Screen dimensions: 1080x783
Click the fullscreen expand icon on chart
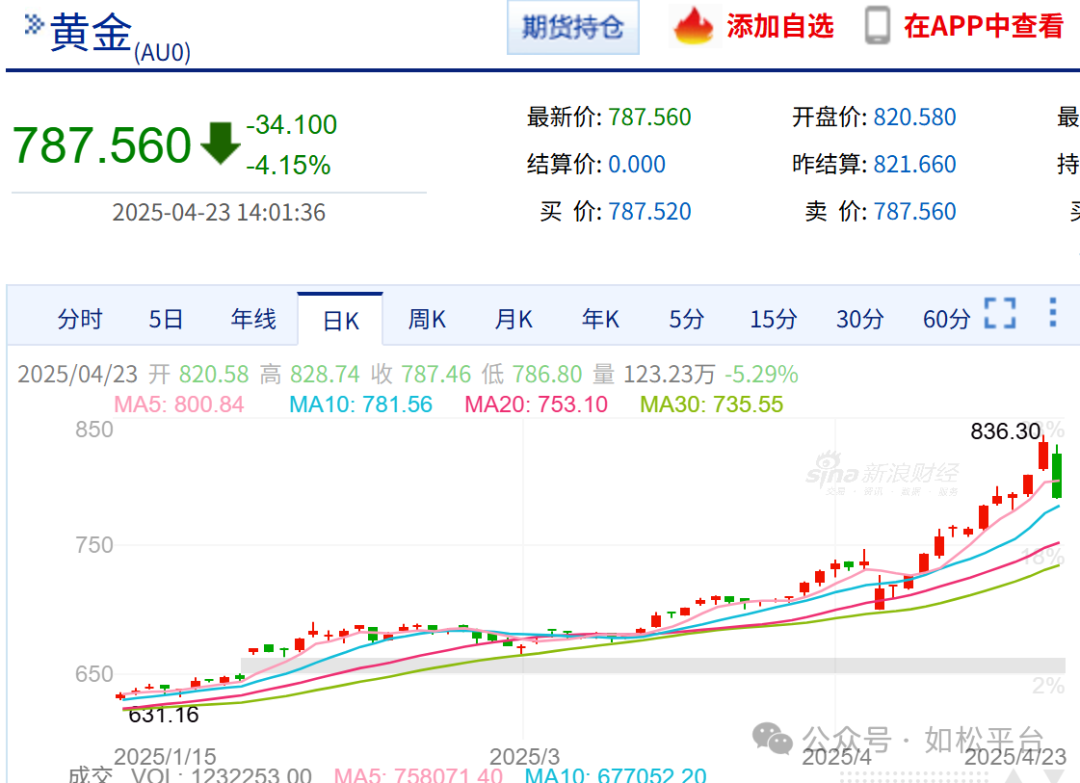[x=1000, y=313]
